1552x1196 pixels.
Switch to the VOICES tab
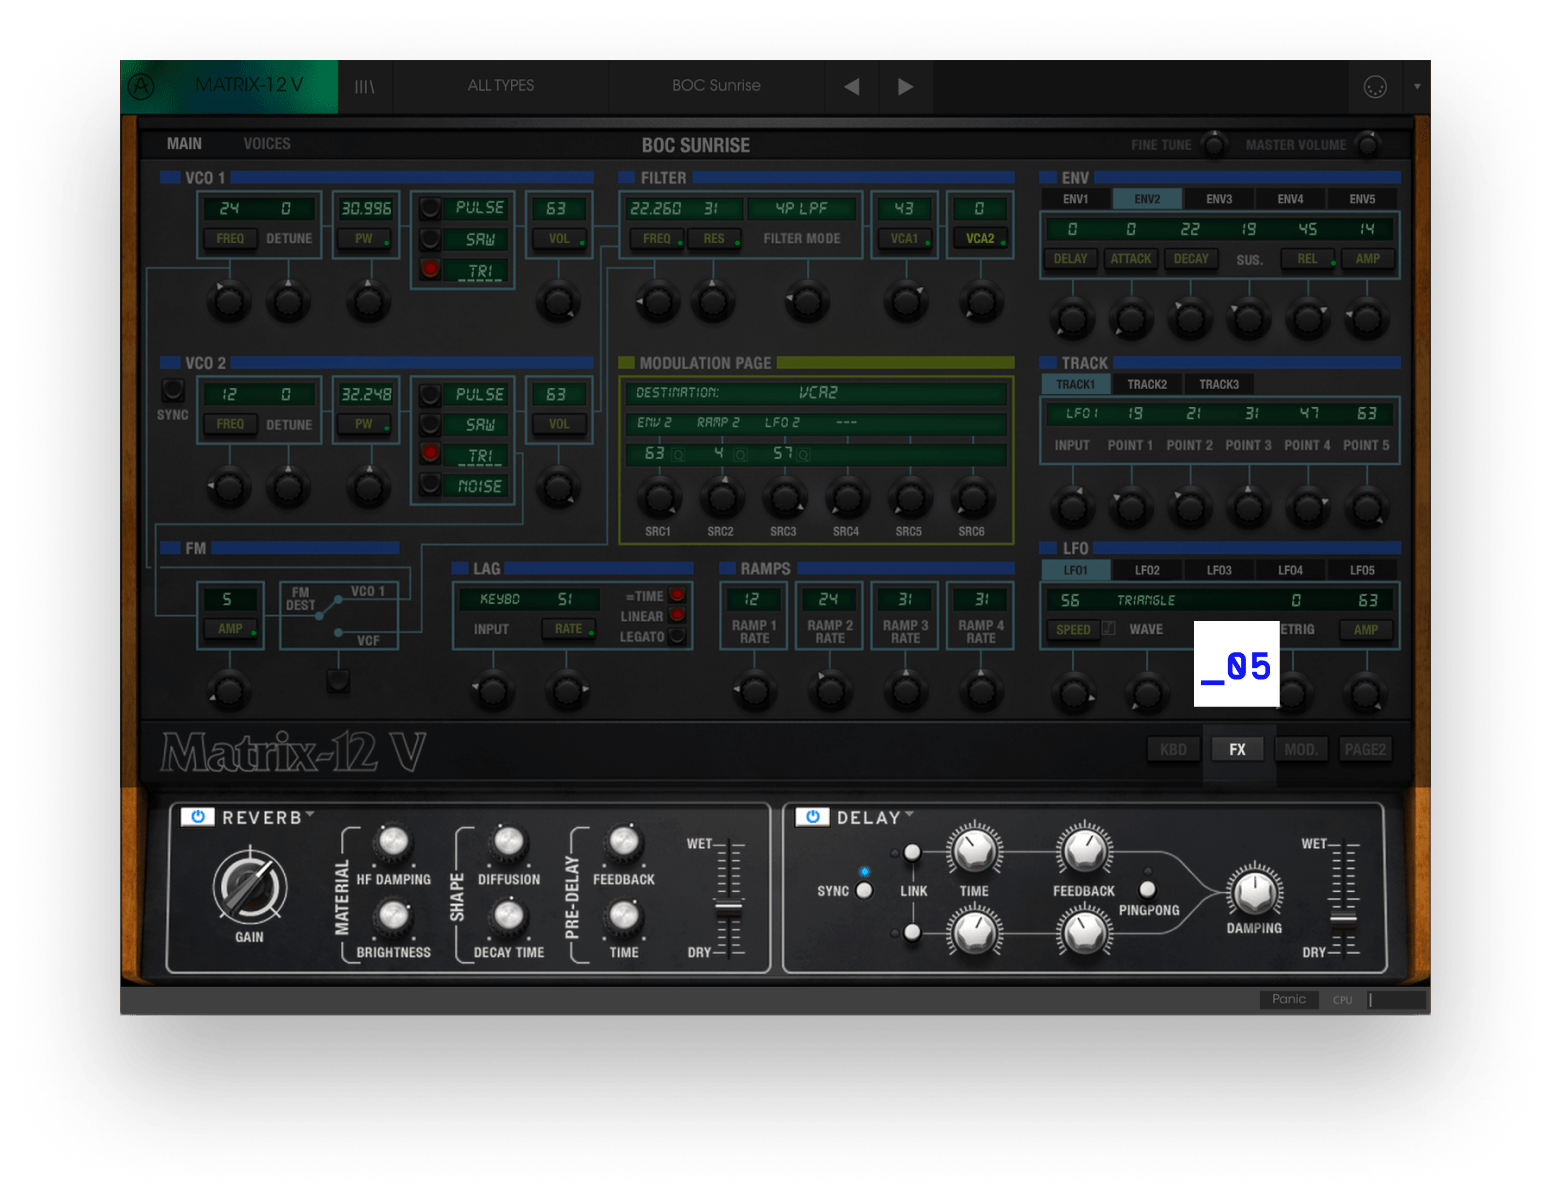tap(266, 143)
